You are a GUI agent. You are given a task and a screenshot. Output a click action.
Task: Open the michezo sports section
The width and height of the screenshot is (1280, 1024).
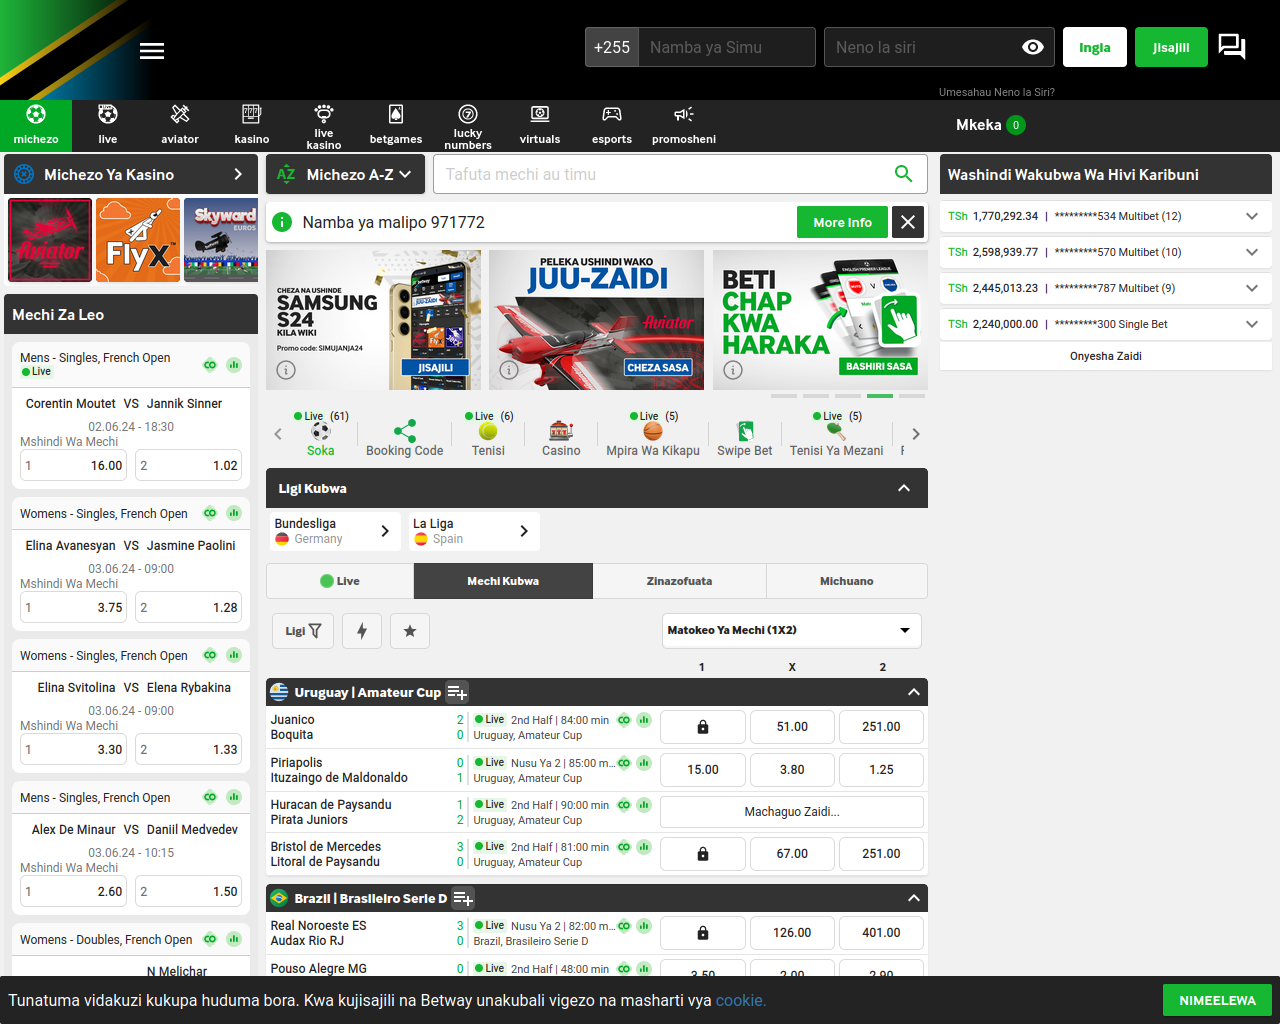36,125
